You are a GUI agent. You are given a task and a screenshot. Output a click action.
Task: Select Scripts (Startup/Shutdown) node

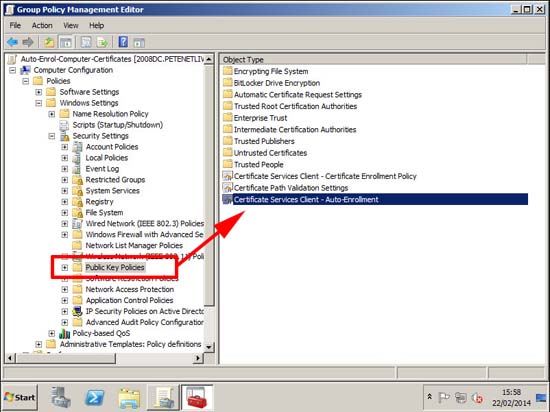tap(118, 125)
